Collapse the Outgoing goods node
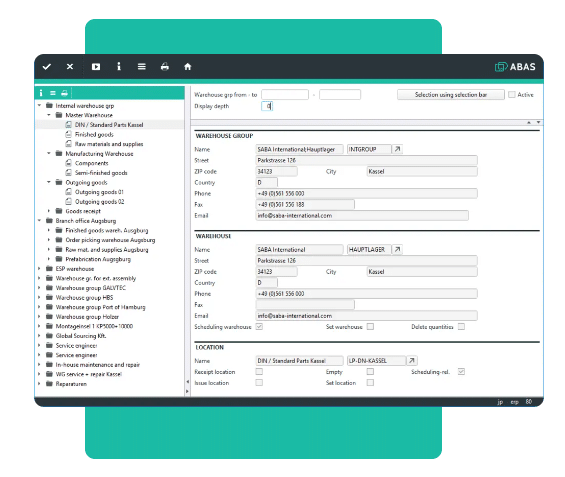Screen dimensions: 565x477 tap(49, 182)
